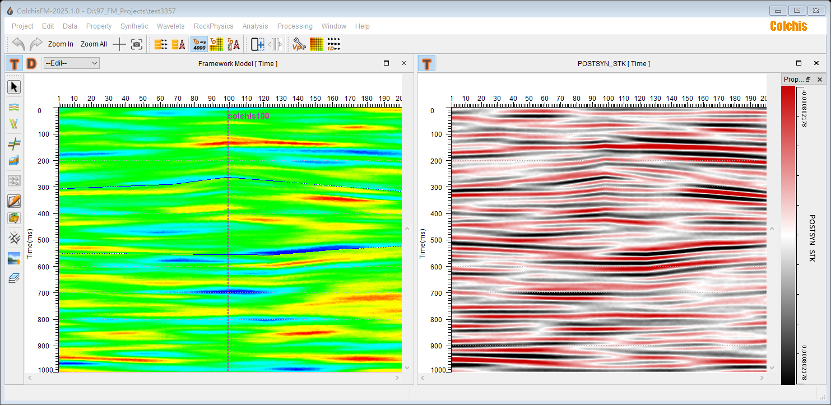Click Framework Model horizontal scrollbar
This screenshot has height=406, width=832.
click(x=213, y=378)
